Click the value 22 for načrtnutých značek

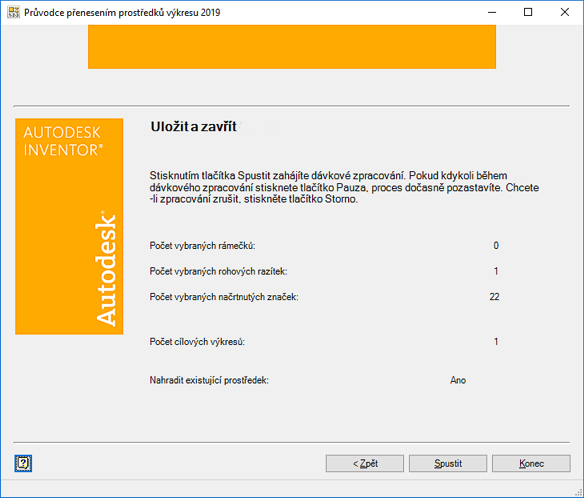[494, 296]
